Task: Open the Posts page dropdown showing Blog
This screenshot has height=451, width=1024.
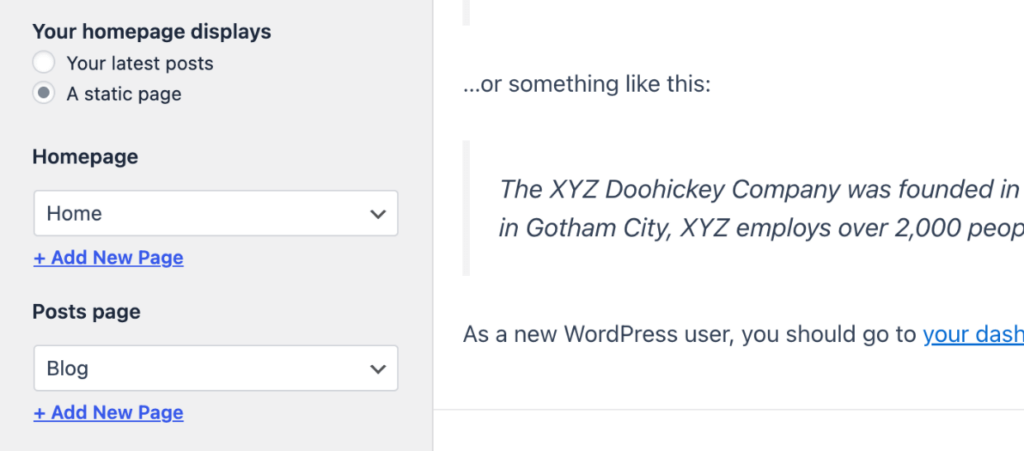Action: pyautogui.click(x=216, y=368)
